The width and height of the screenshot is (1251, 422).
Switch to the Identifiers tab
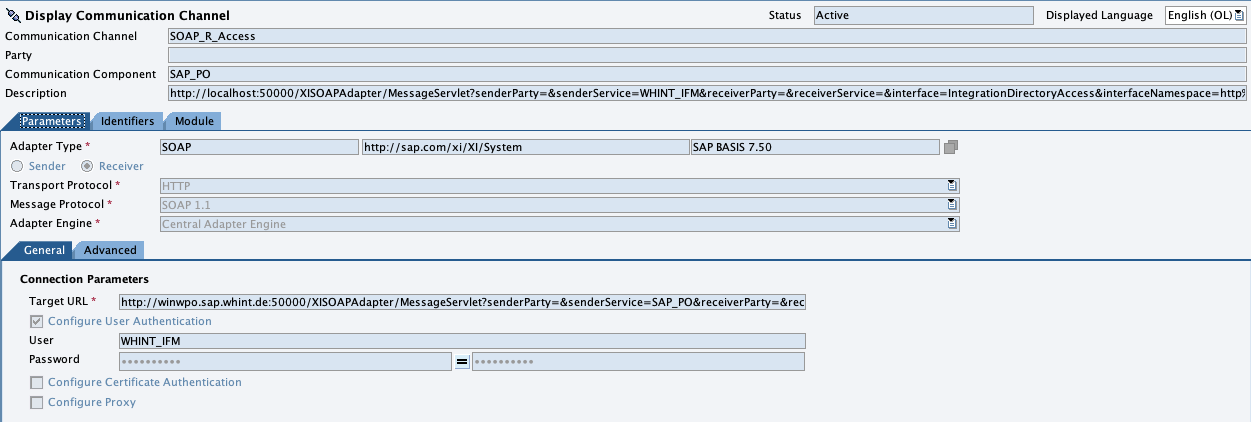[x=127, y=121]
